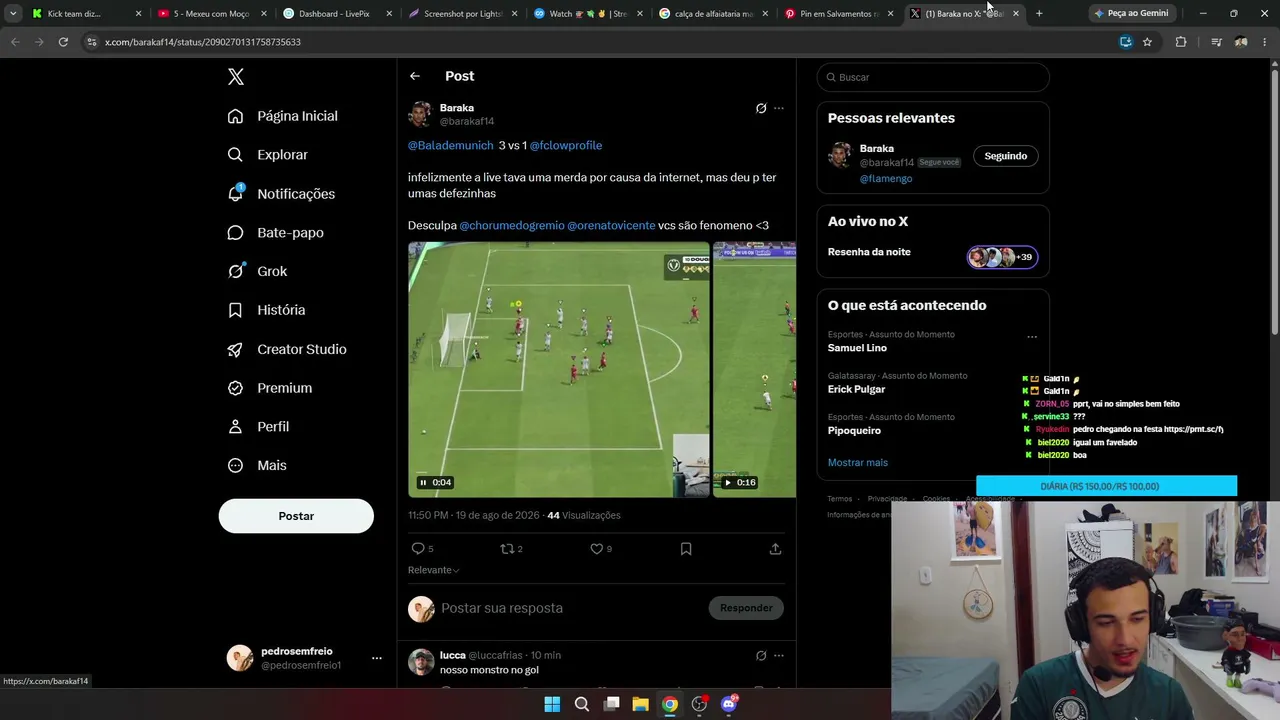Open the @chorumedogremio mention
Screen dimensions: 1280x720
tap(512, 226)
